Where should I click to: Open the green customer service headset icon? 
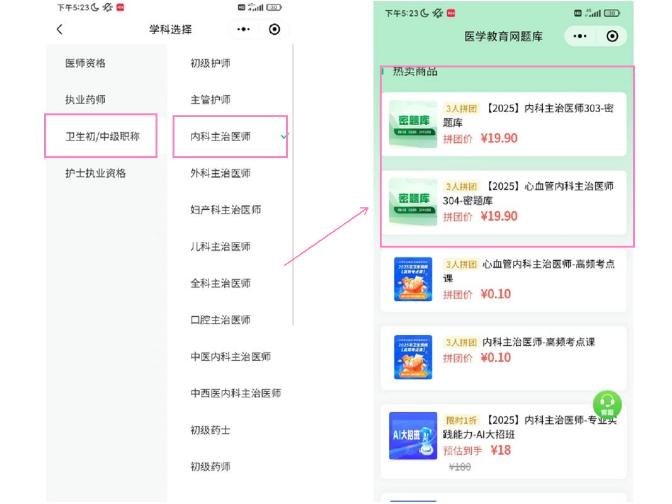tap(607, 405)
